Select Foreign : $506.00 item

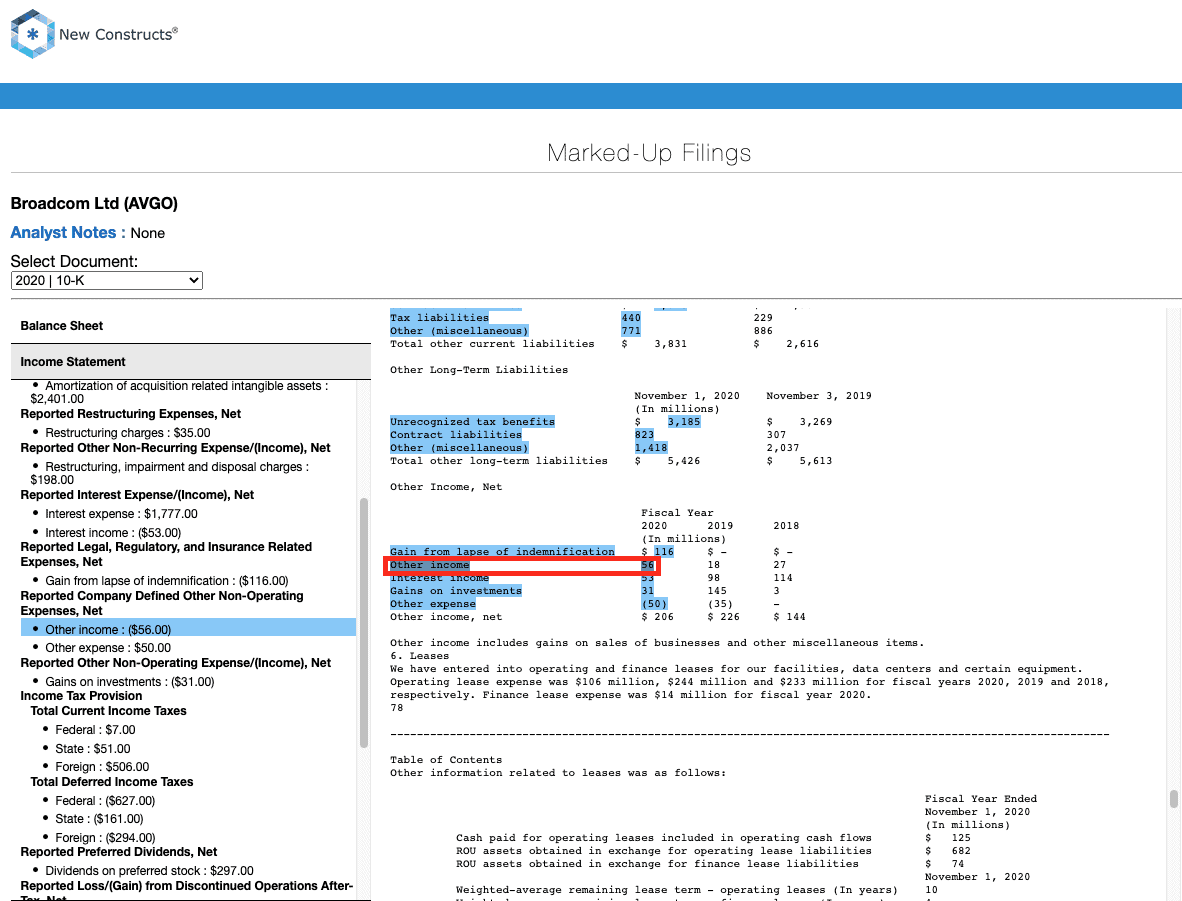[102, 767]
